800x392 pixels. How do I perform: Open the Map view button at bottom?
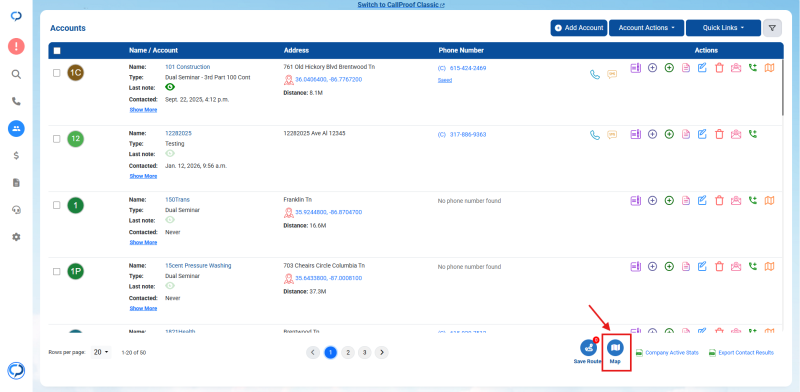[x=615, y=348]
